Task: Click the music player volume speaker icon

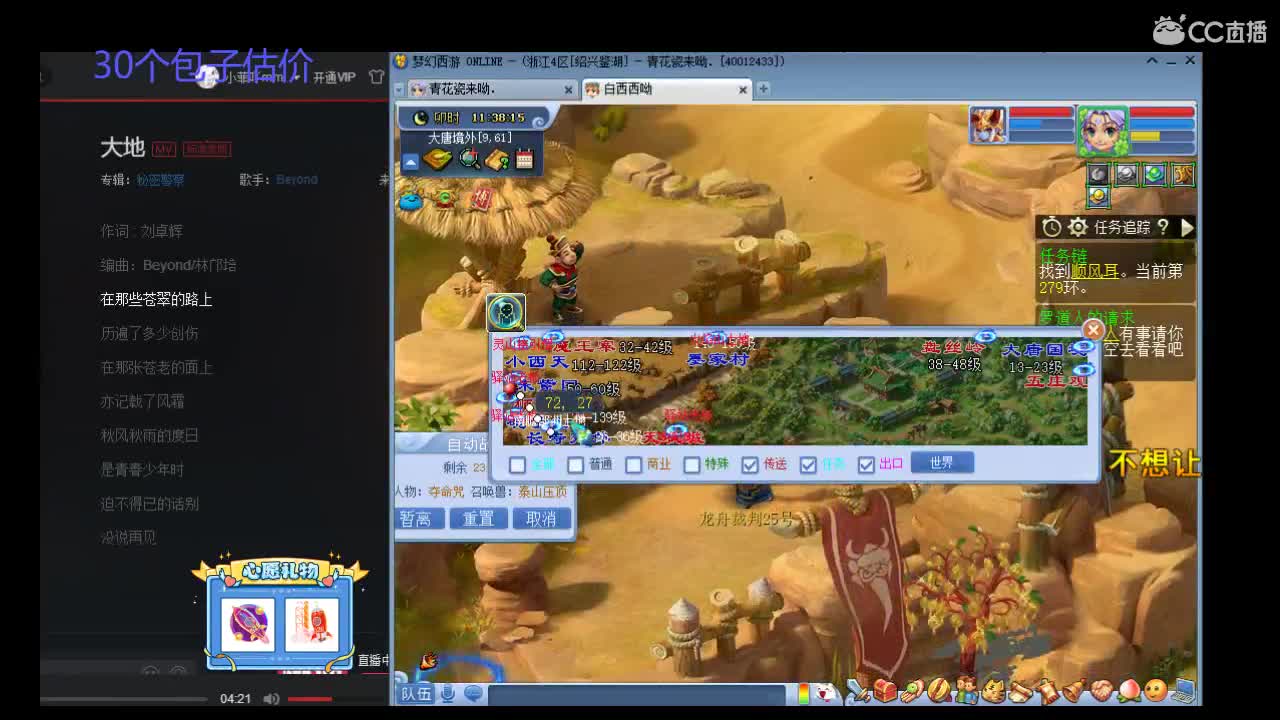Action: (271, 699)
